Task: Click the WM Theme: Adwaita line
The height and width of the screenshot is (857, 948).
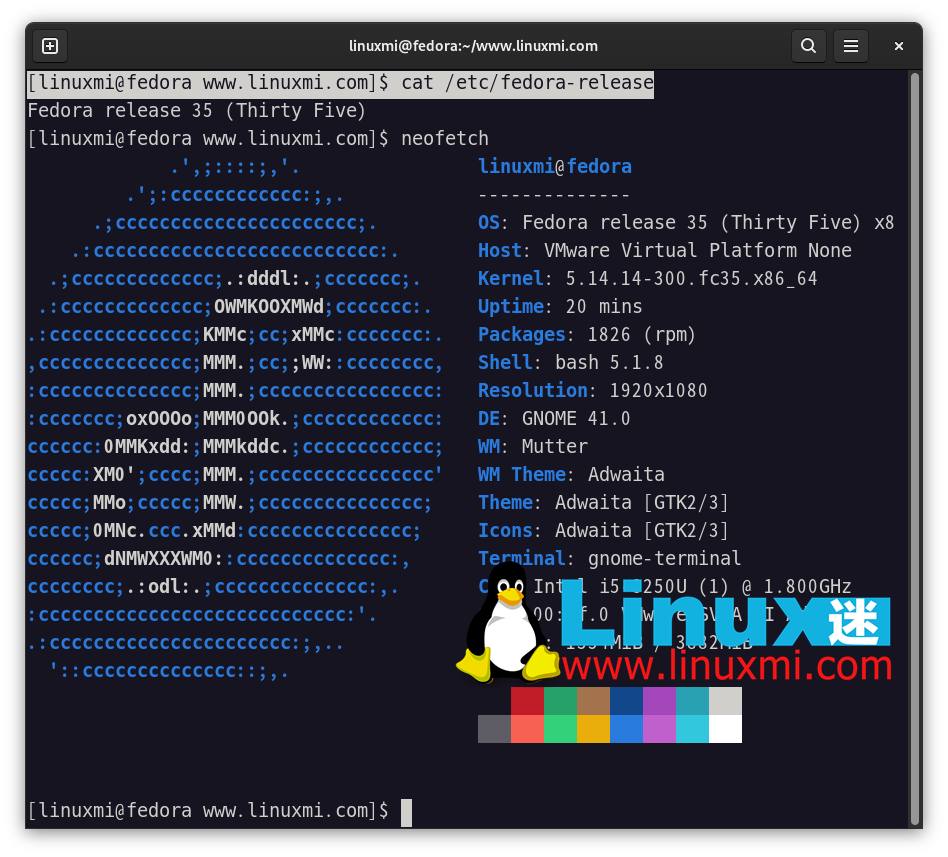Action: pyautogui.click(x=571, y=474)
